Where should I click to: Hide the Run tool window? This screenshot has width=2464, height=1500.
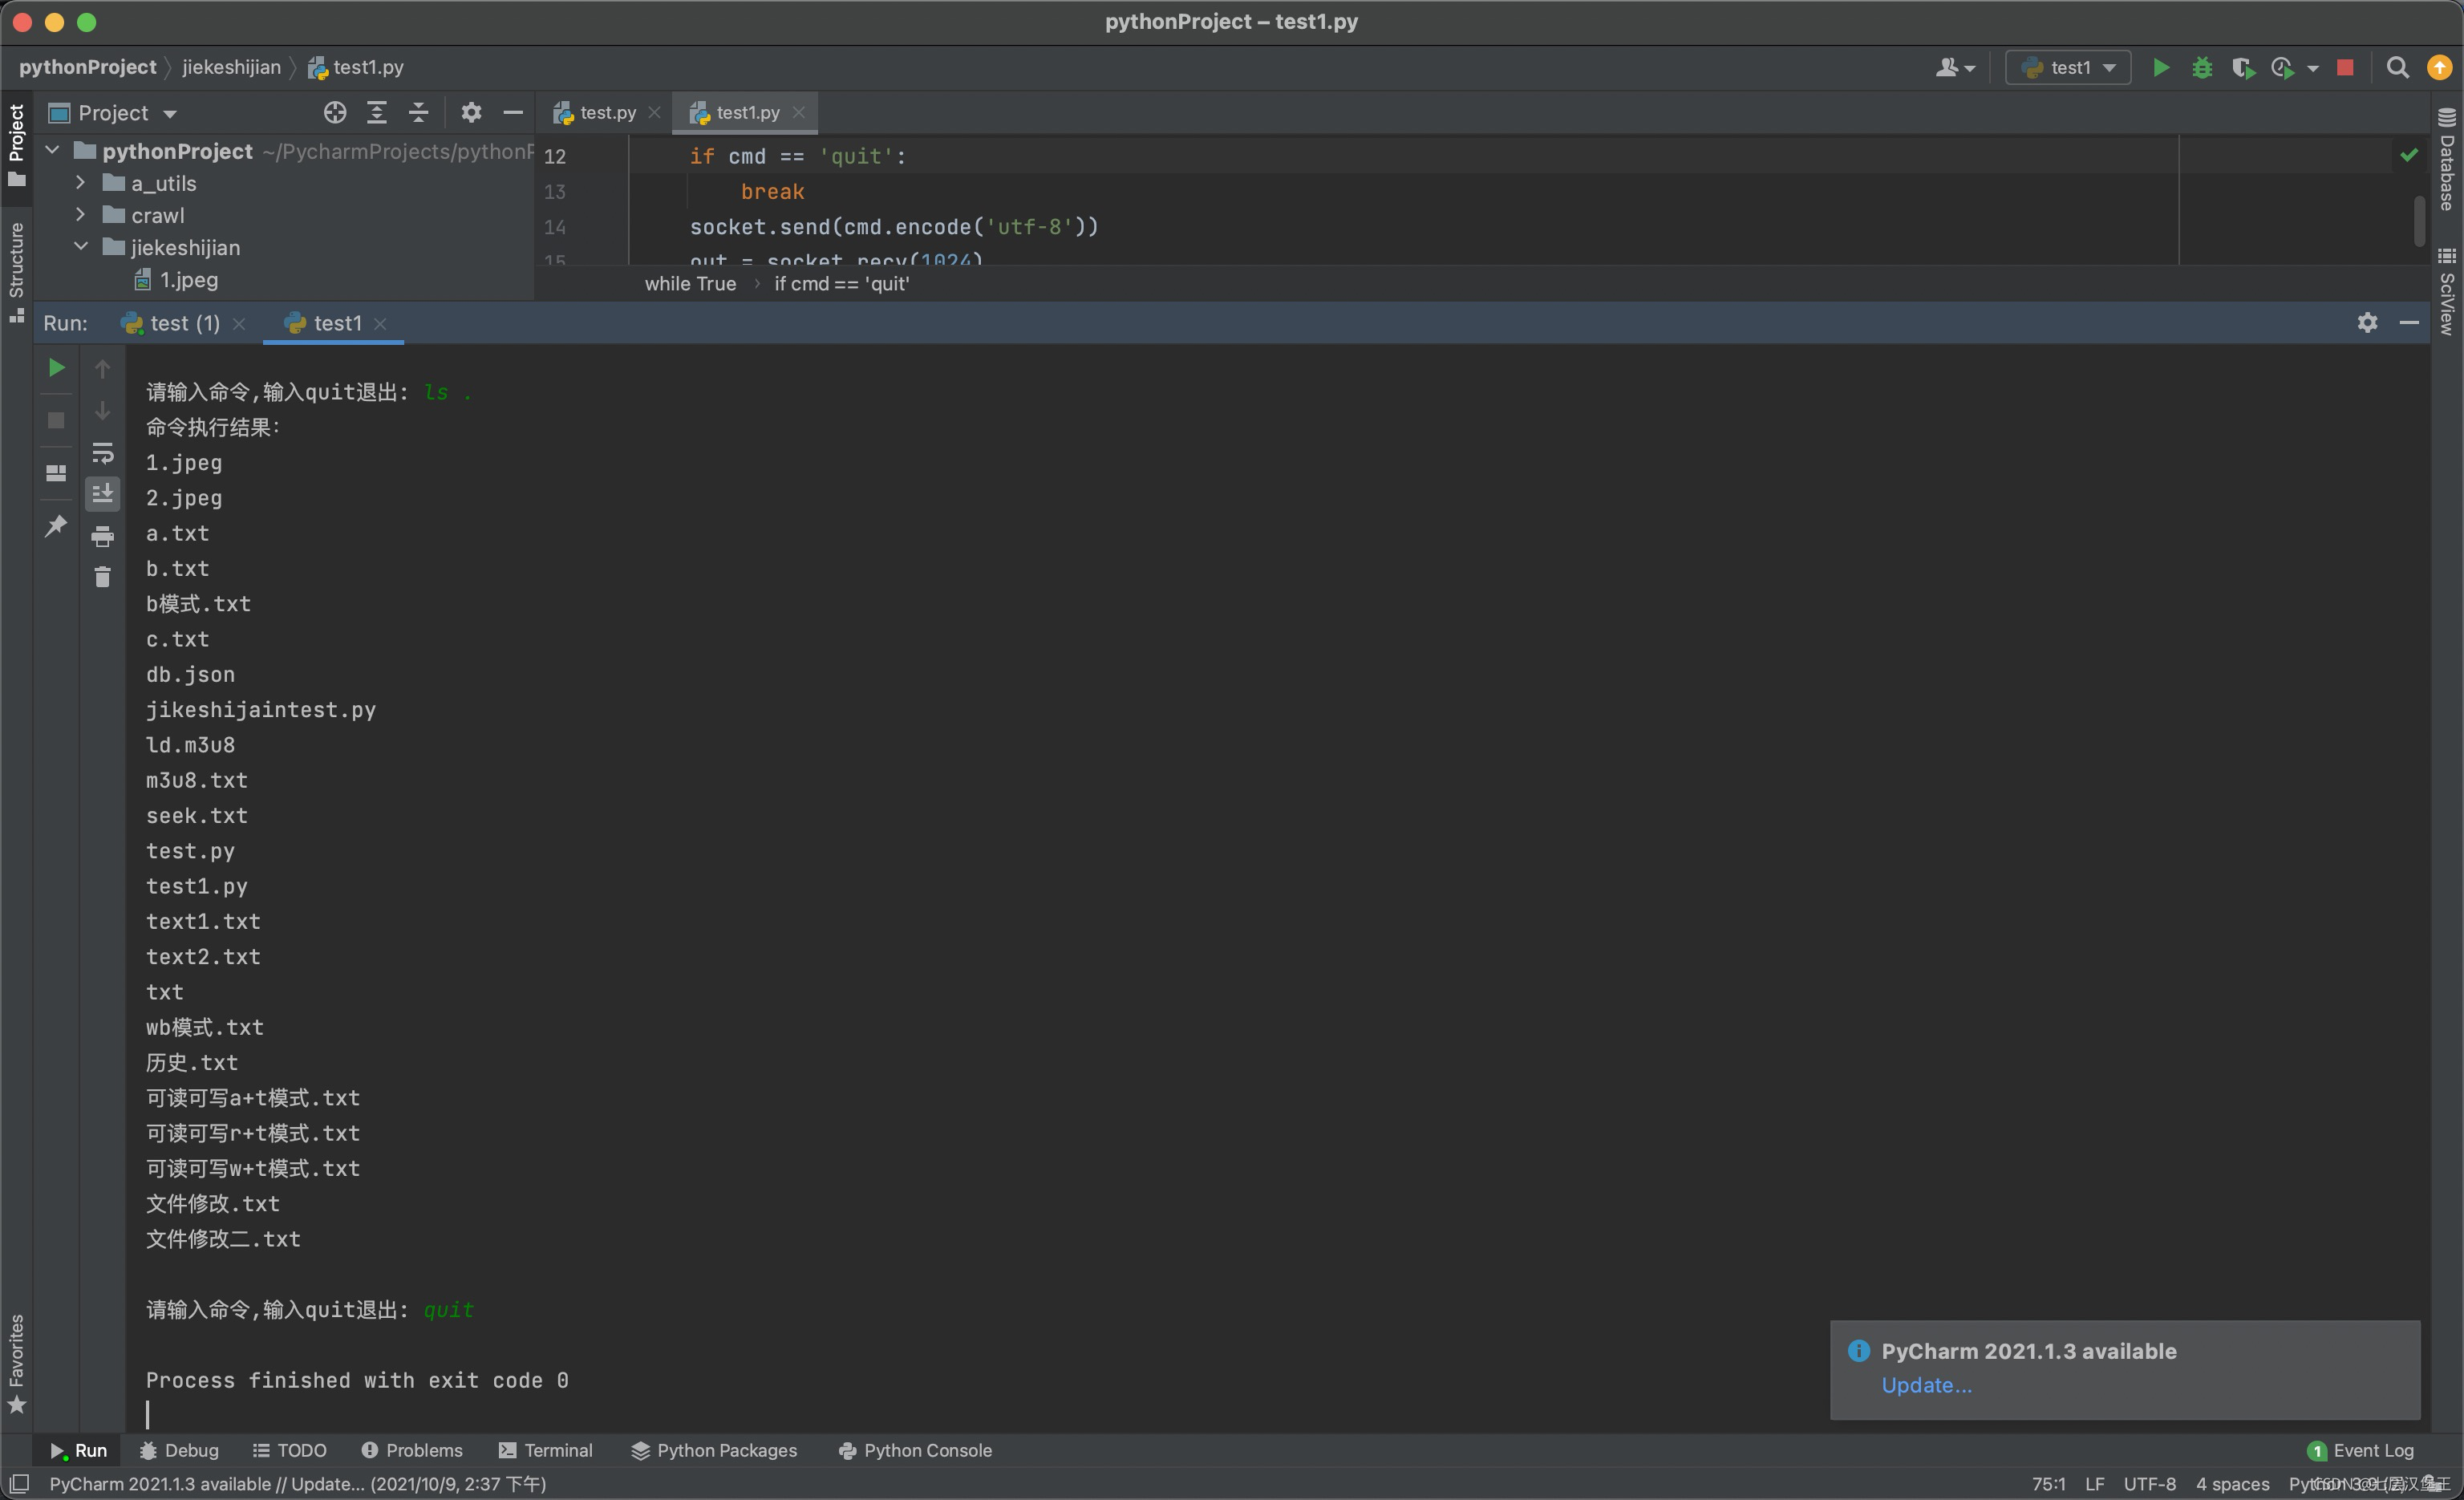pos(2409,322)
